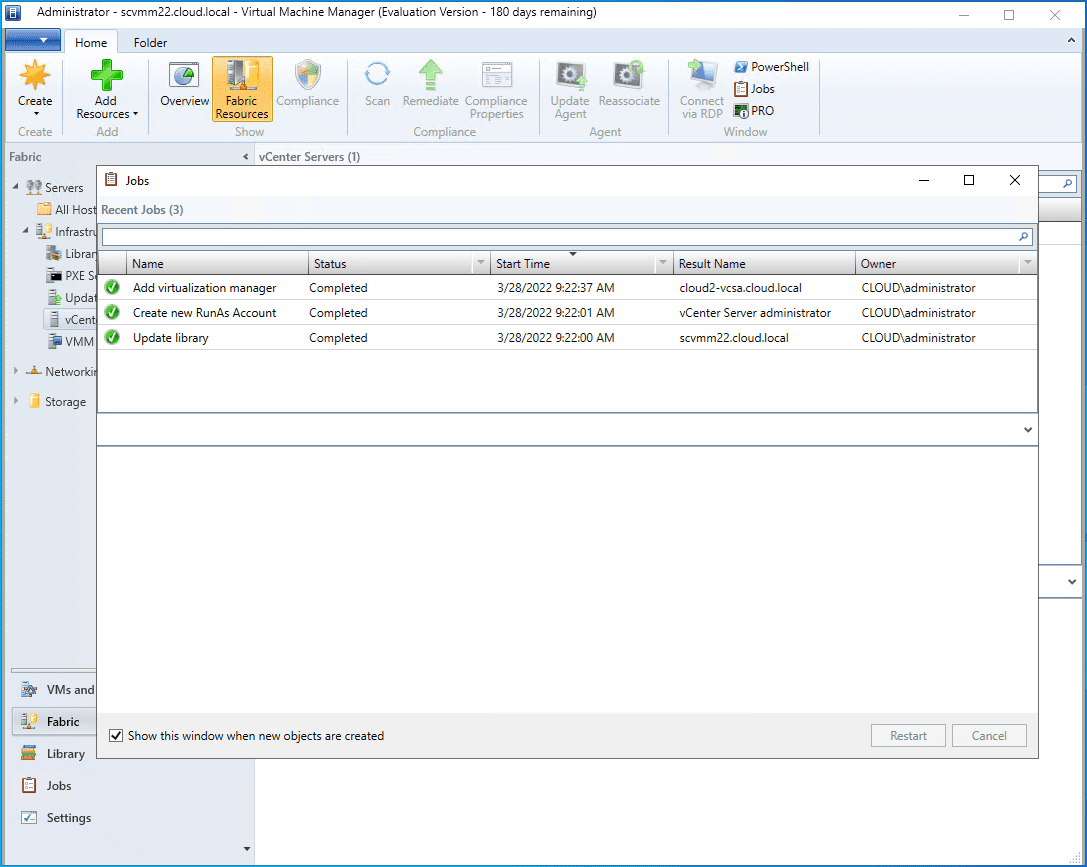The height and width of the screenshot is (867, 1087).
Task: Select the VMM tree item under Infrastructure
Action: pyautogui.click(x=71, y=342)
